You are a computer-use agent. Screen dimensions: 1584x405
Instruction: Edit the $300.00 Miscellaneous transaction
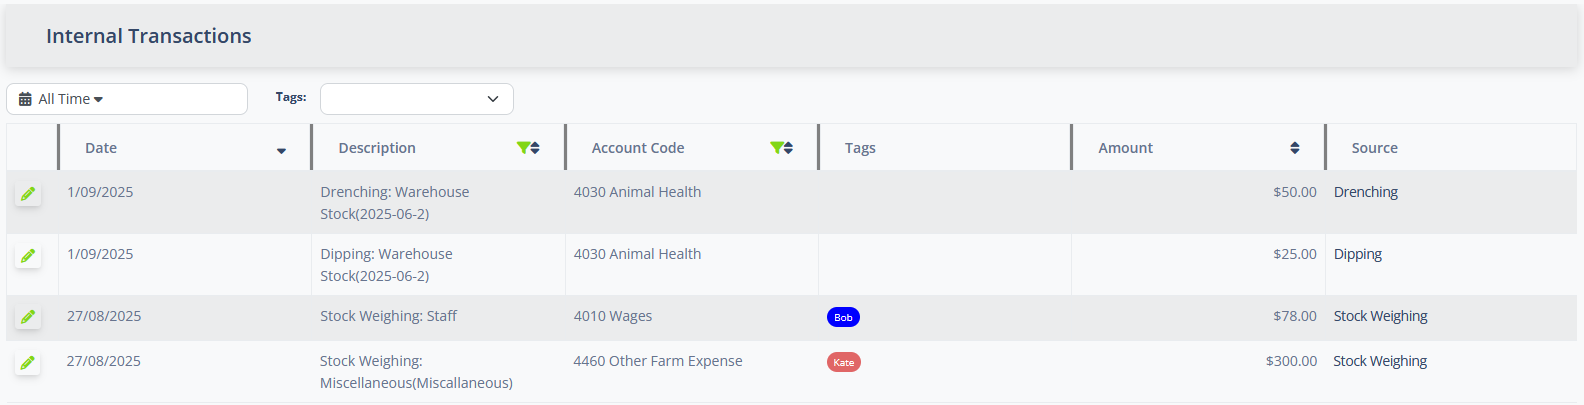pyautogui.click(x=28, y=363)
